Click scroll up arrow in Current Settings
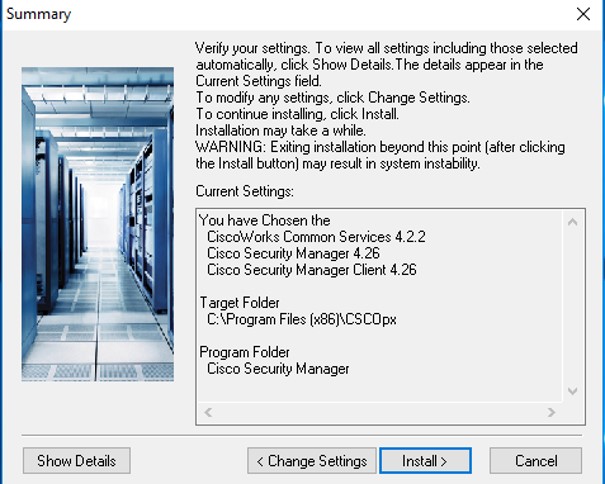 coord(573,222)
